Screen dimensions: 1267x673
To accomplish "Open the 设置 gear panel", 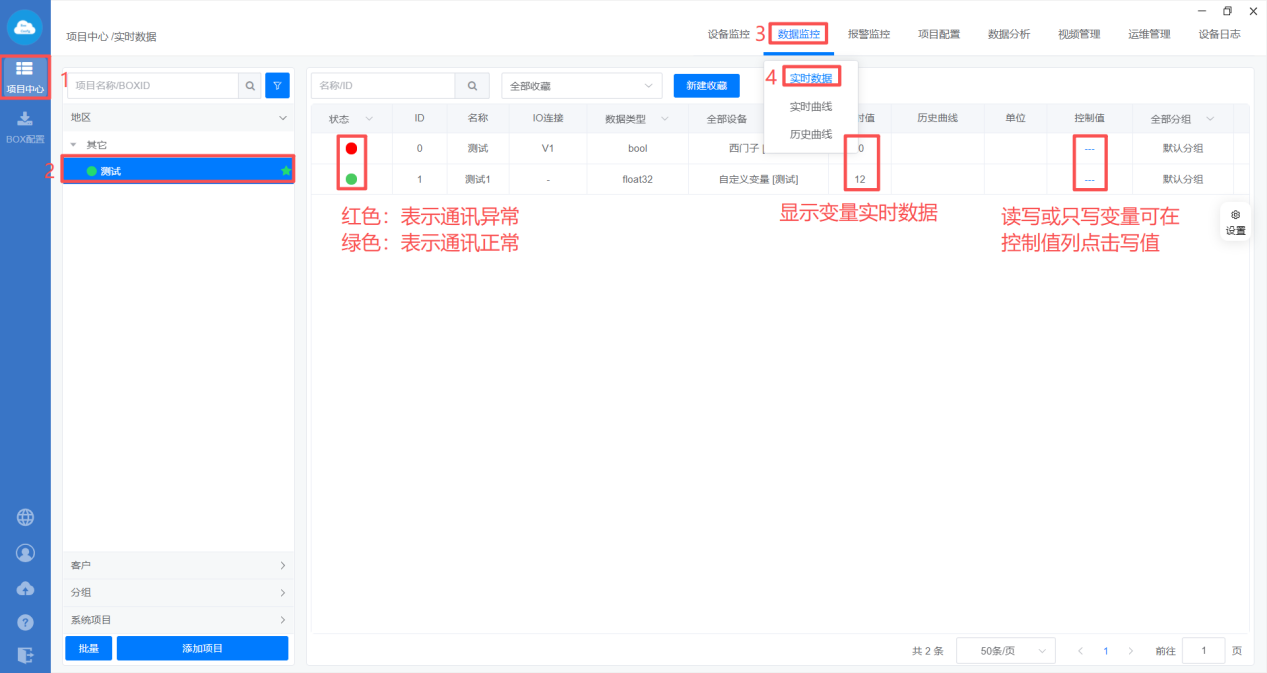I will pos(1235,222).
